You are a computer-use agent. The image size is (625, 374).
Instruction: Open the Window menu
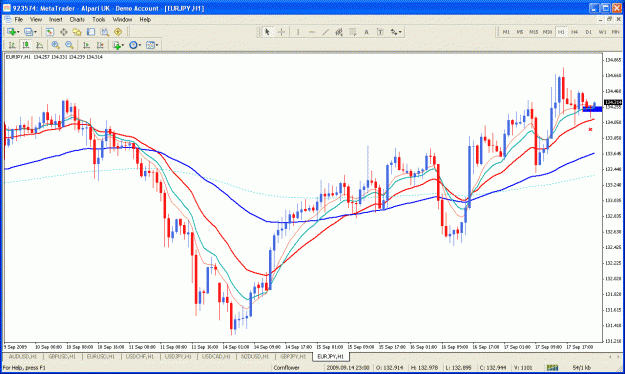click(122, 19)
